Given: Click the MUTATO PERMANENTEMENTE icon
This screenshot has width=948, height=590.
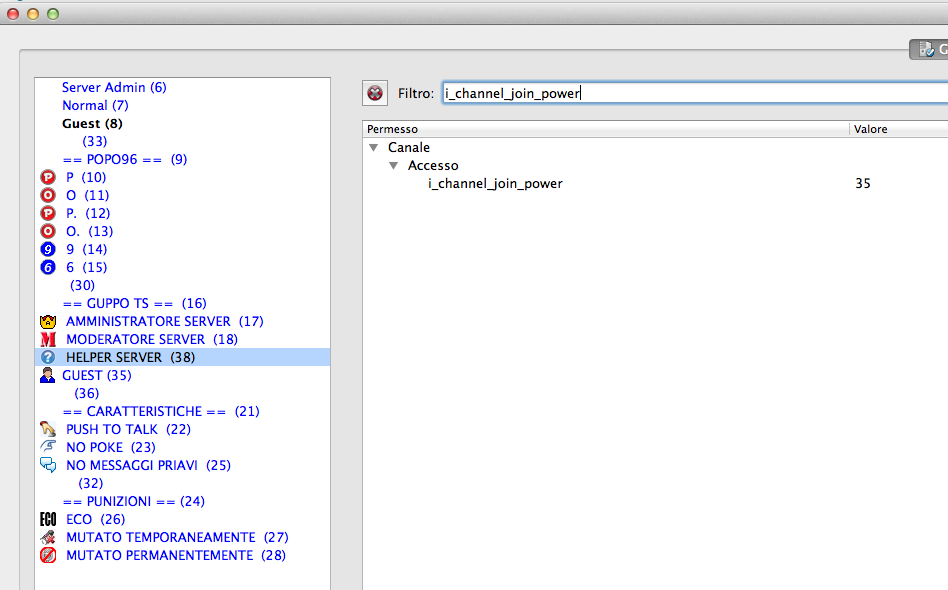Looking at the screenshot, I should click(47, 555).
